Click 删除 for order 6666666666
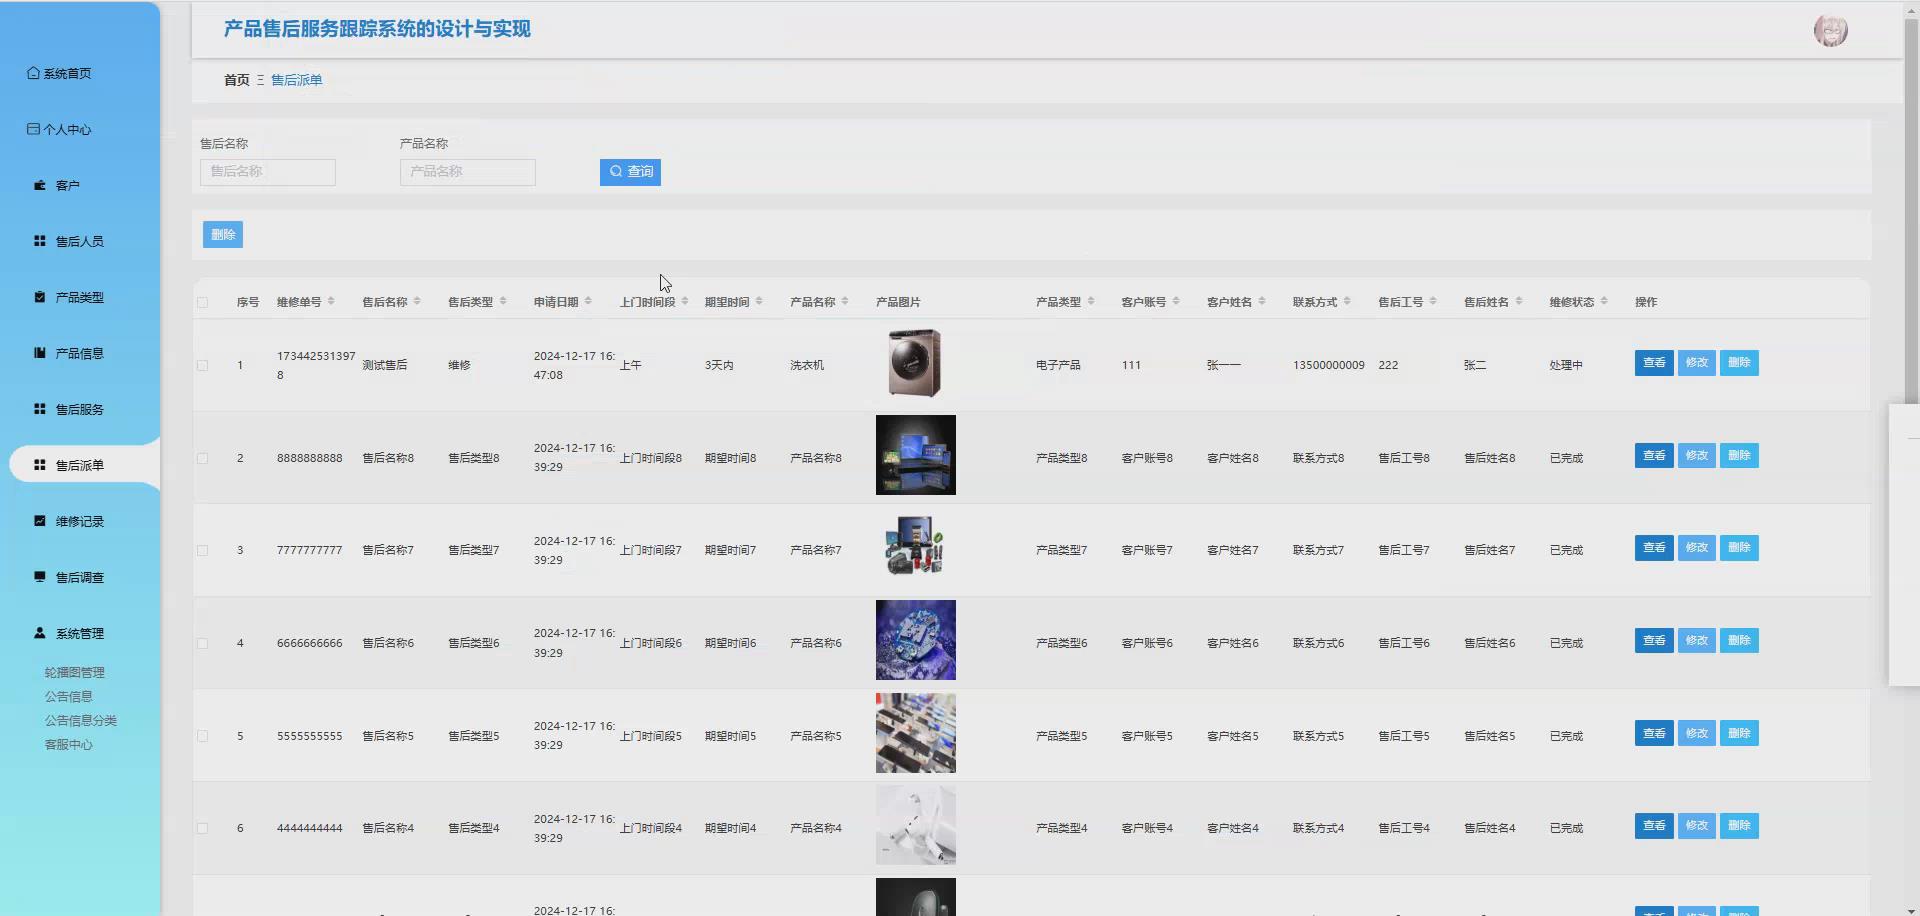 pyautogui.click(x=1739, y=641)
